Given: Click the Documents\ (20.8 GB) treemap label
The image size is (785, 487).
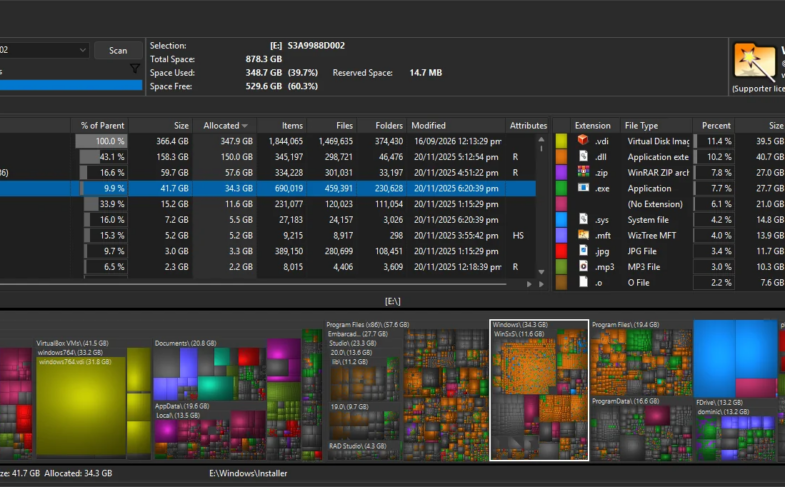Looking at the screenshot, I should pos(185,343).
